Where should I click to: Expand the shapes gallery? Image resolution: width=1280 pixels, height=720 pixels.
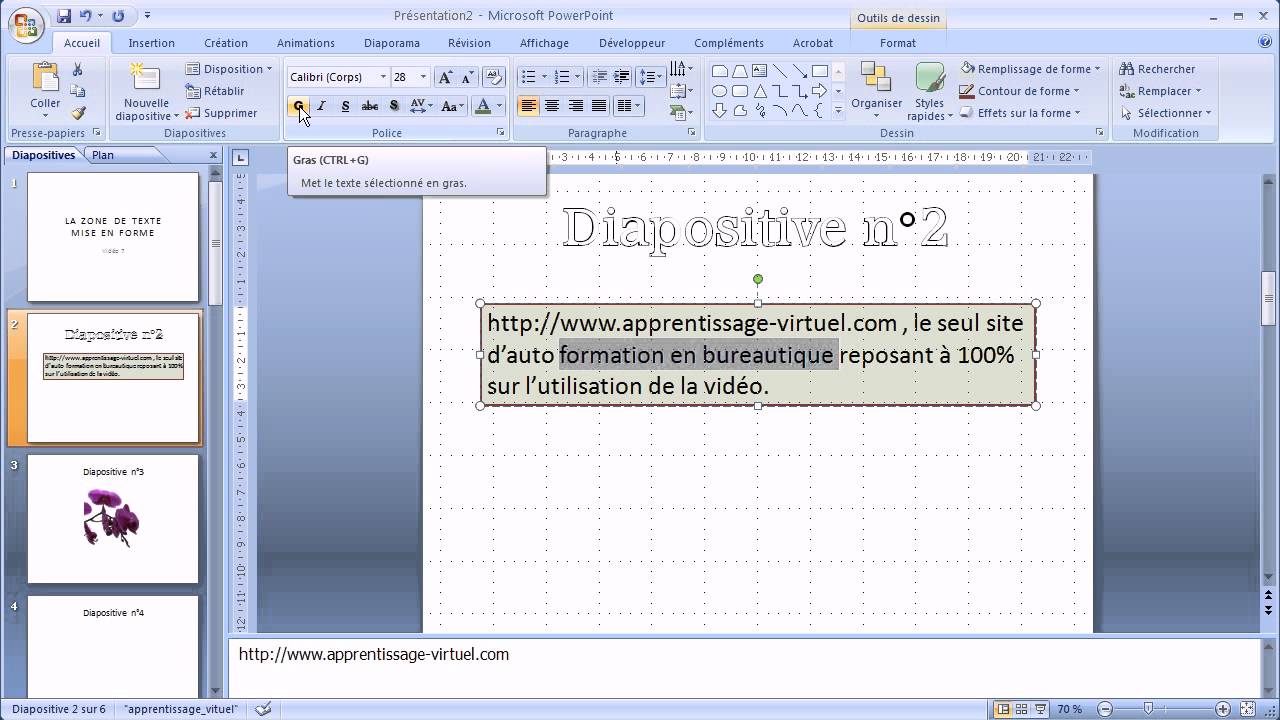pos(838,111)
